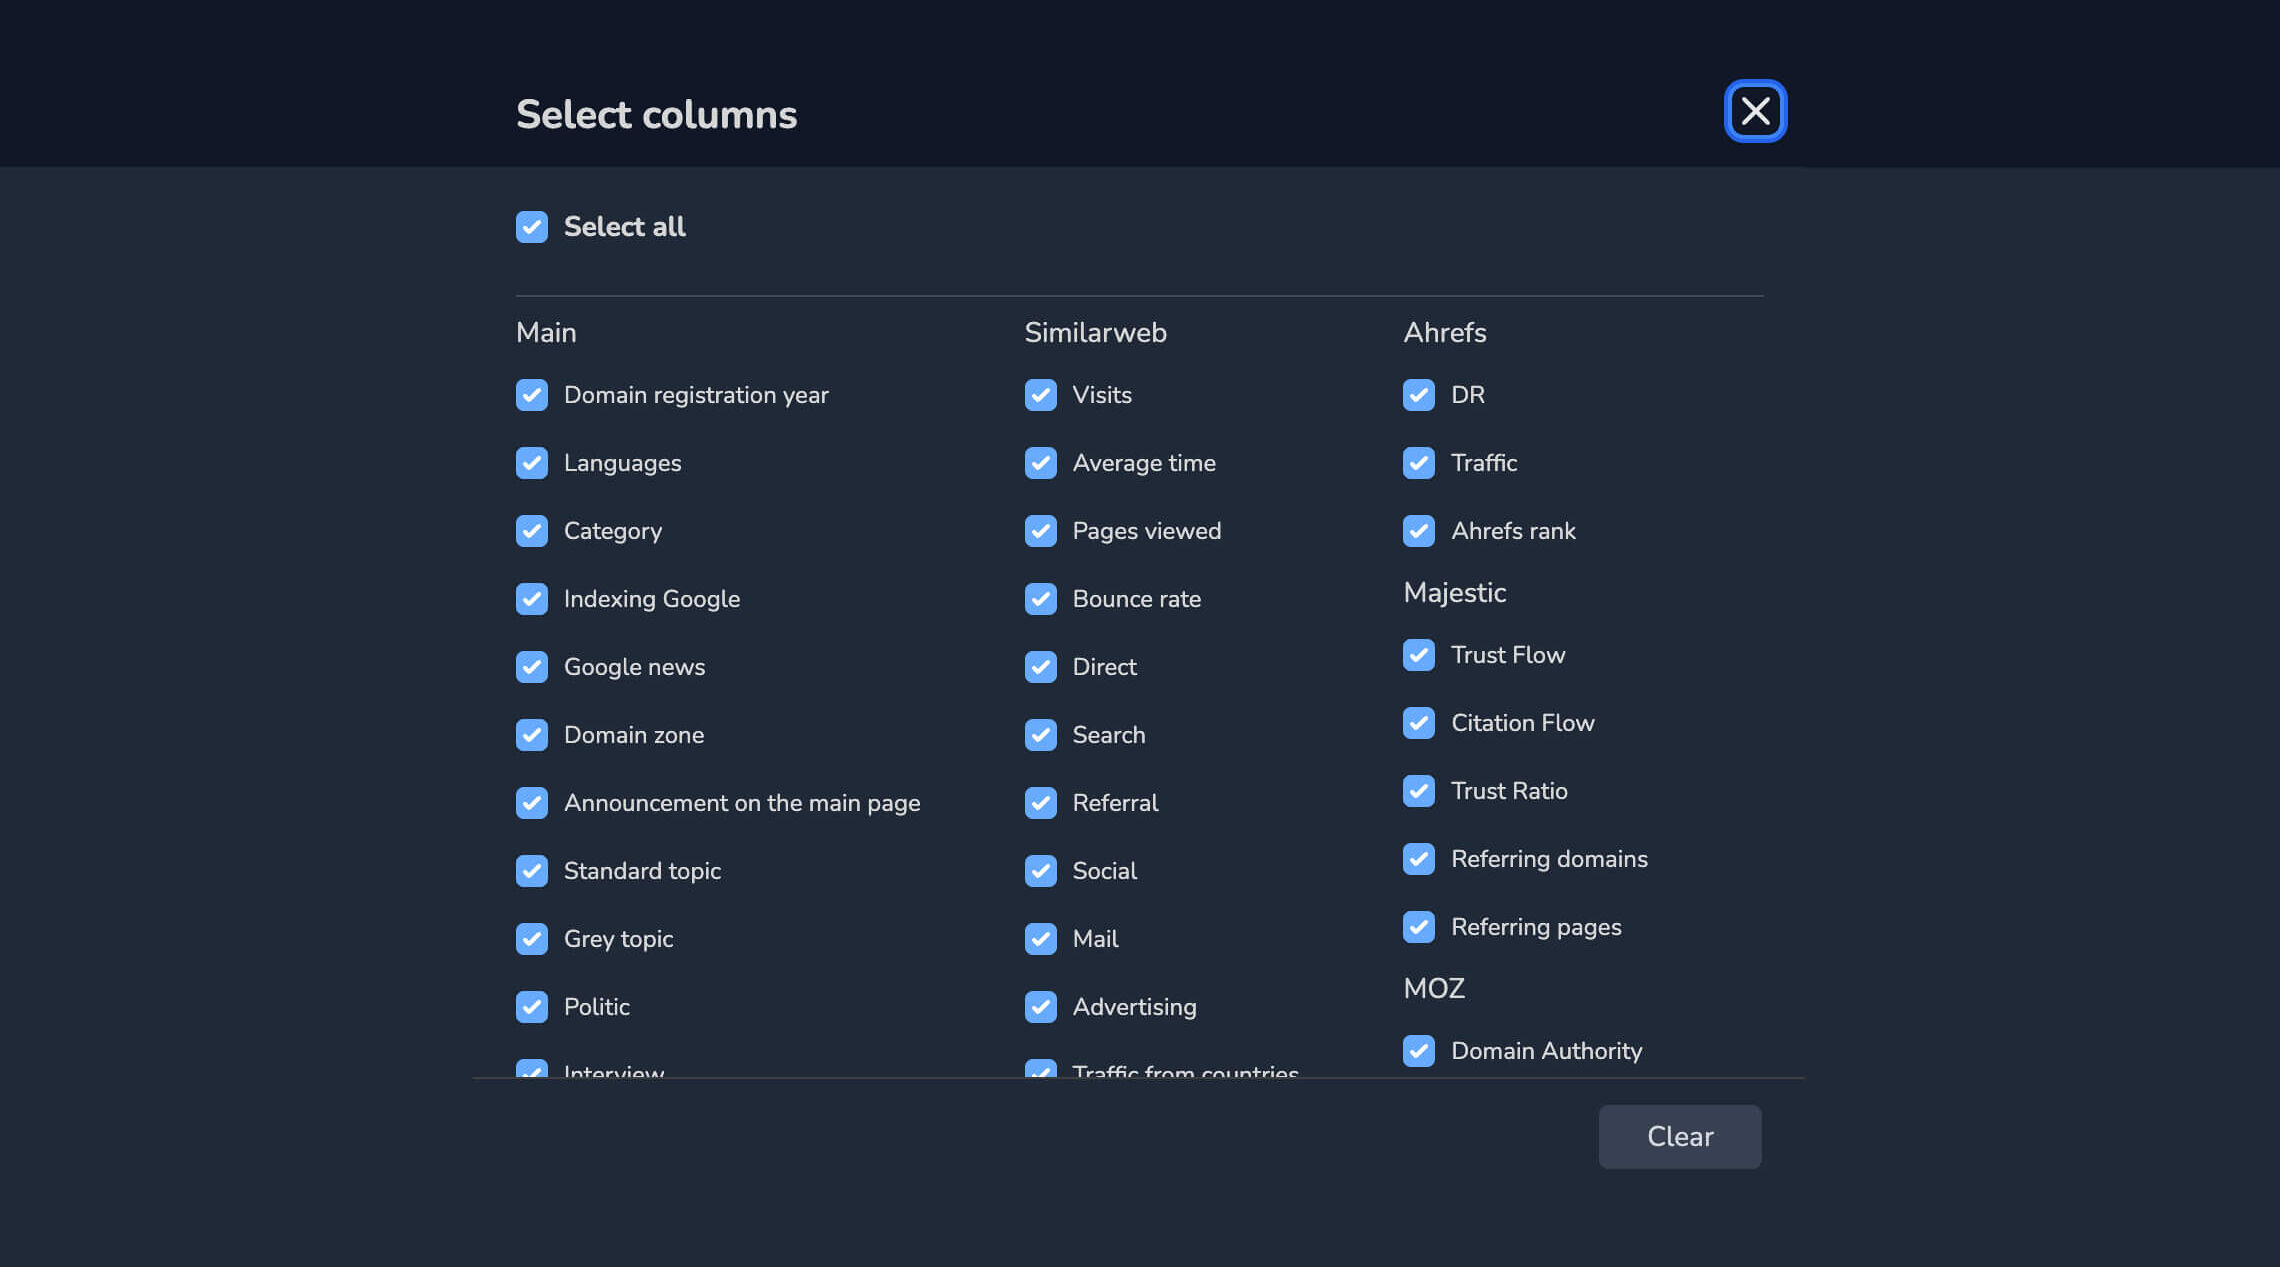This screenshot has width=2280, height=1267.
Task: Toggle the Trust Flow checkbox
Action: tap(1418, 655)
